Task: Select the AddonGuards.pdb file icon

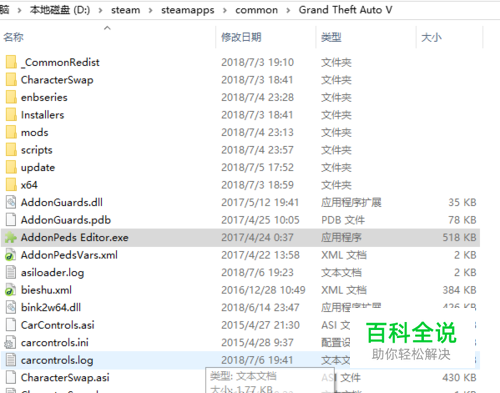Action: [11, 220]
